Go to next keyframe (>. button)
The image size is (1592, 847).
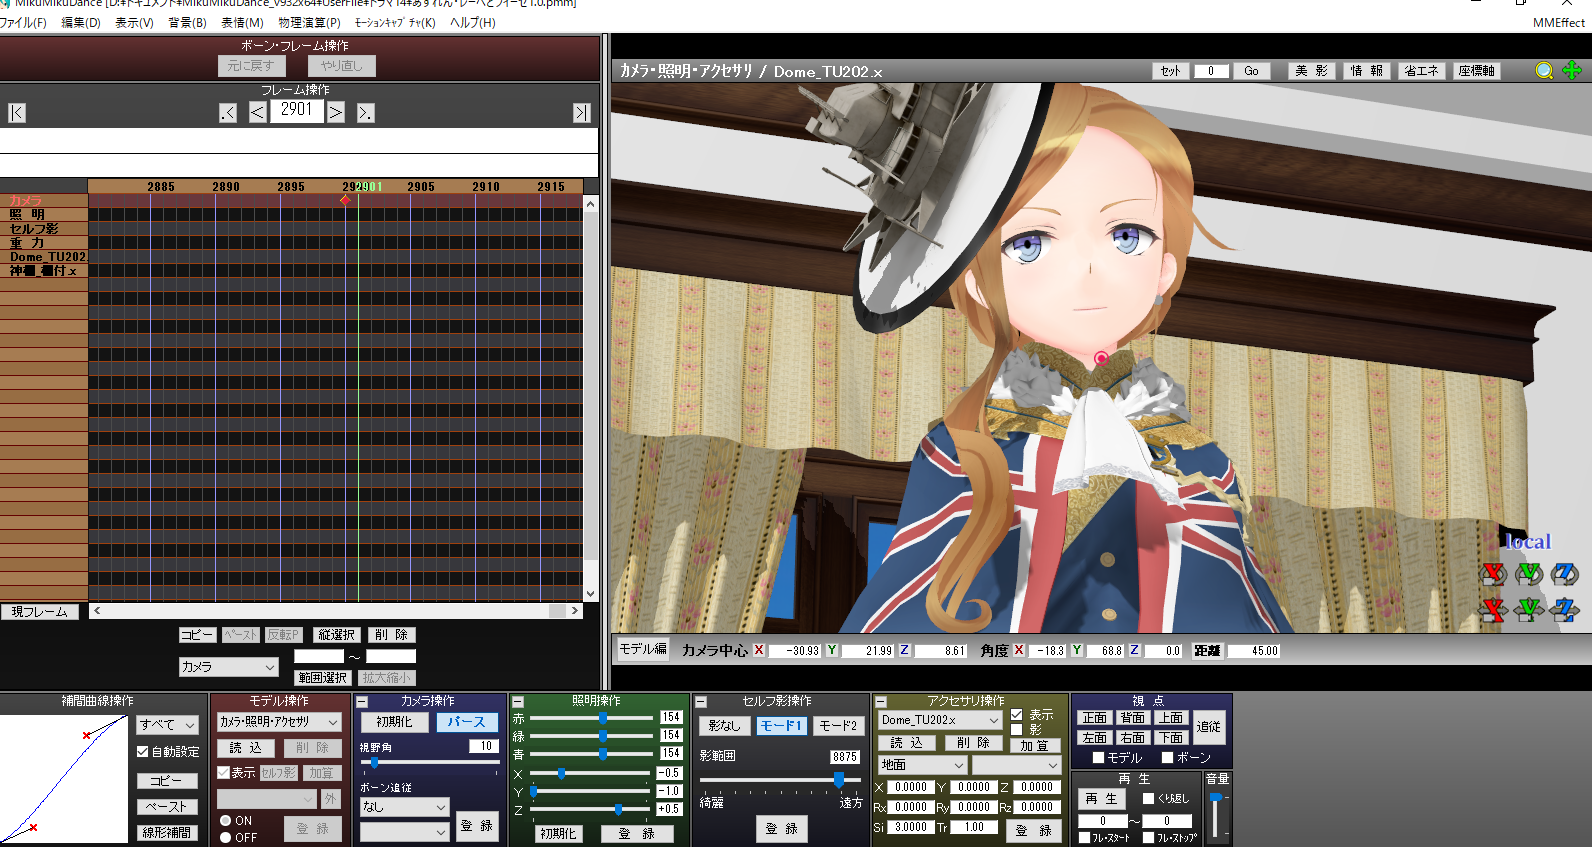[365, 113]
